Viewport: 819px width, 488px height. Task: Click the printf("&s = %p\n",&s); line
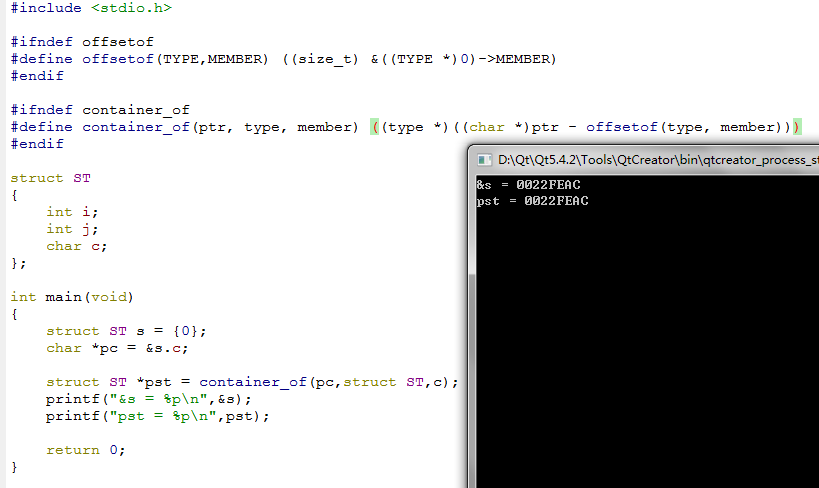coord(149,399)
